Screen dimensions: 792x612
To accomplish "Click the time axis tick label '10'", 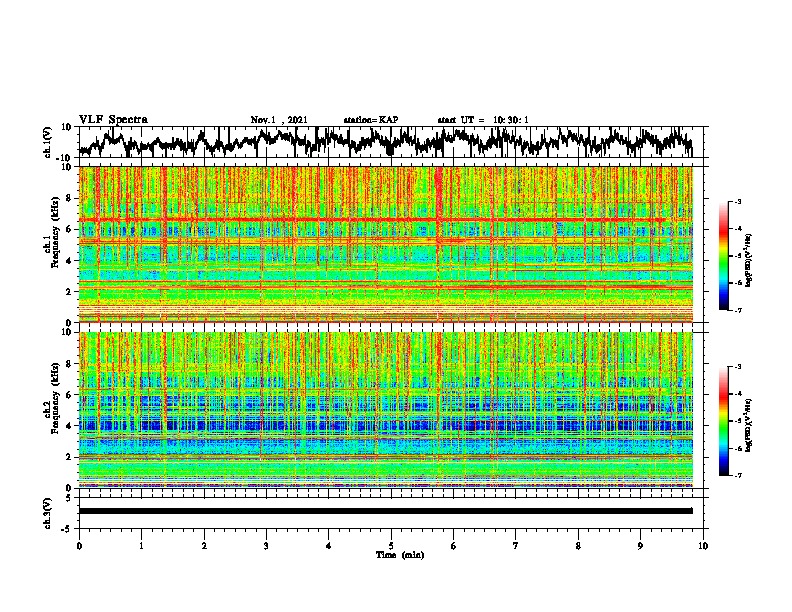I will [703, 546].
